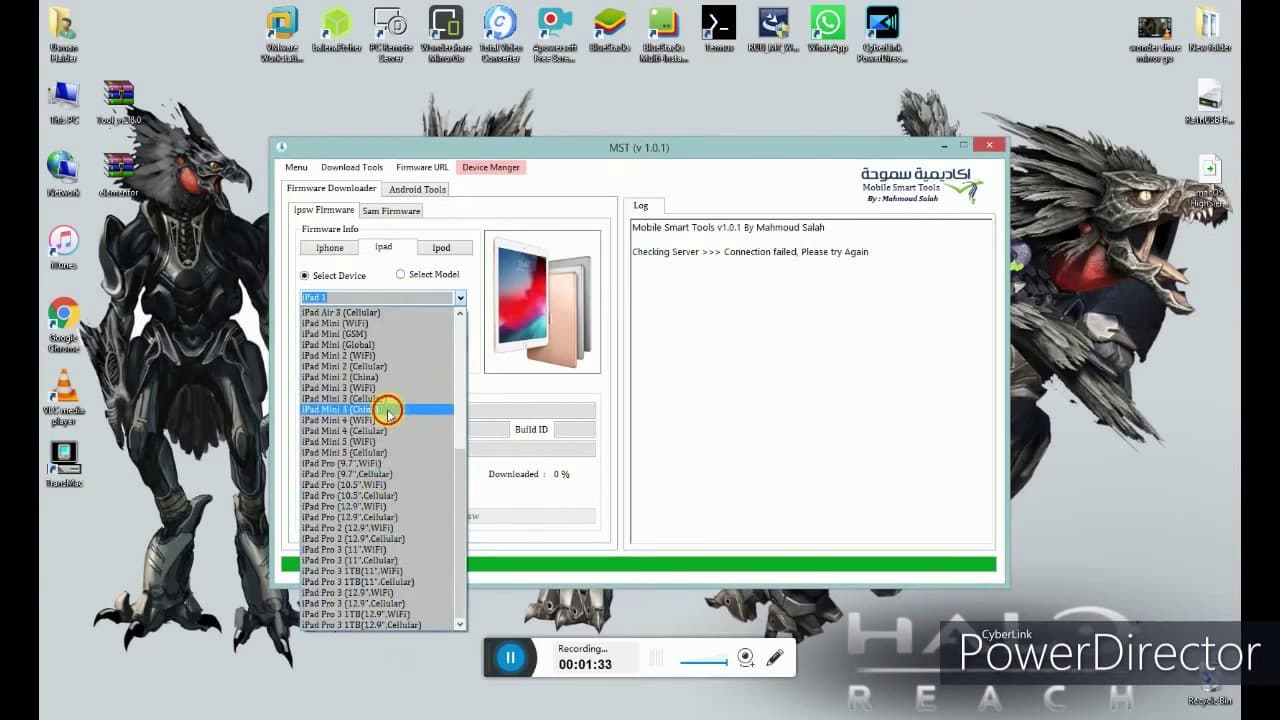1280x720 pixels.
Task: Launch Apowersoft Free Screen Recorder shortcut
Action: [x=555, y=35]
